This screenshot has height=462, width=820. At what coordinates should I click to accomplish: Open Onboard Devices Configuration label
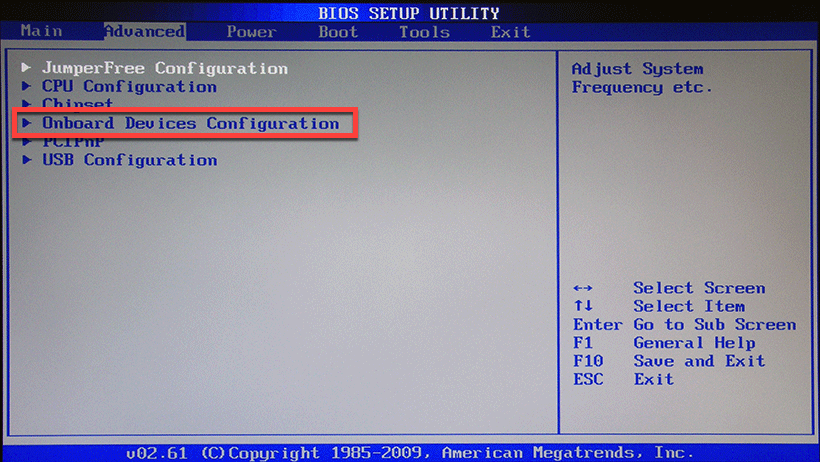tap(190, 124)
